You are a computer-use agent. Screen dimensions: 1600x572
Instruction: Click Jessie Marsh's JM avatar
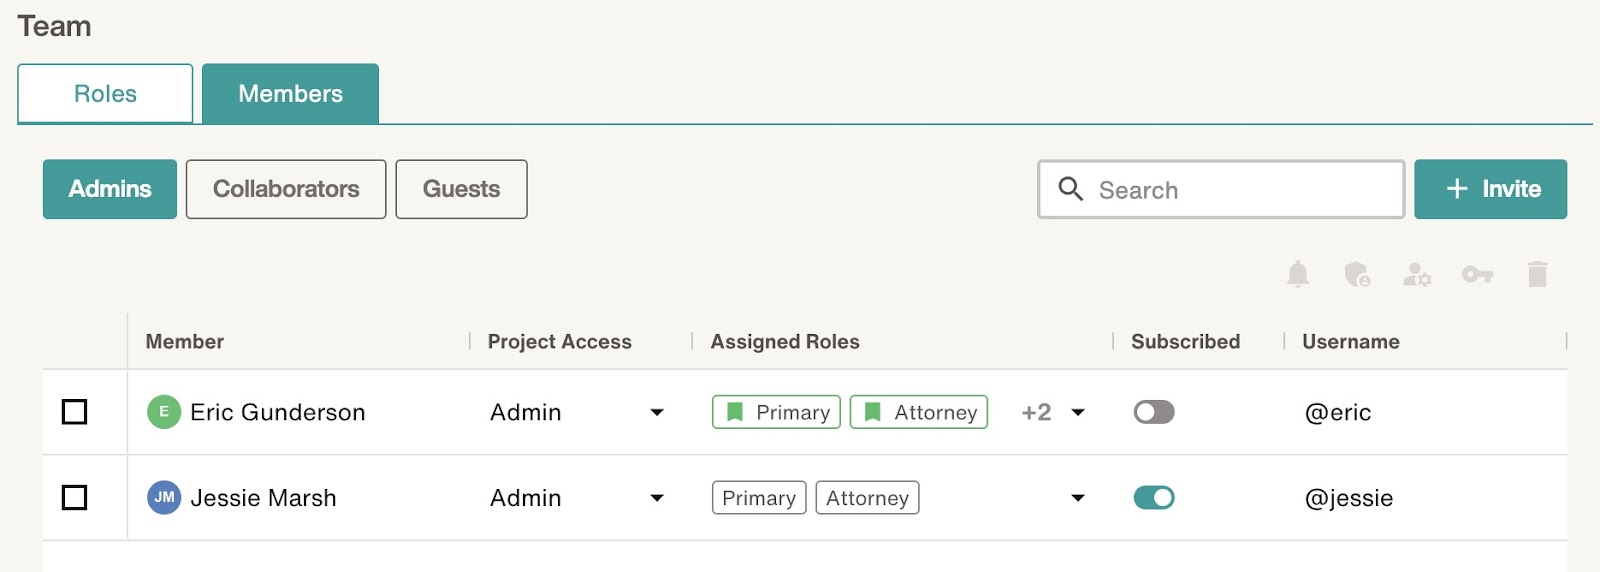164,498
